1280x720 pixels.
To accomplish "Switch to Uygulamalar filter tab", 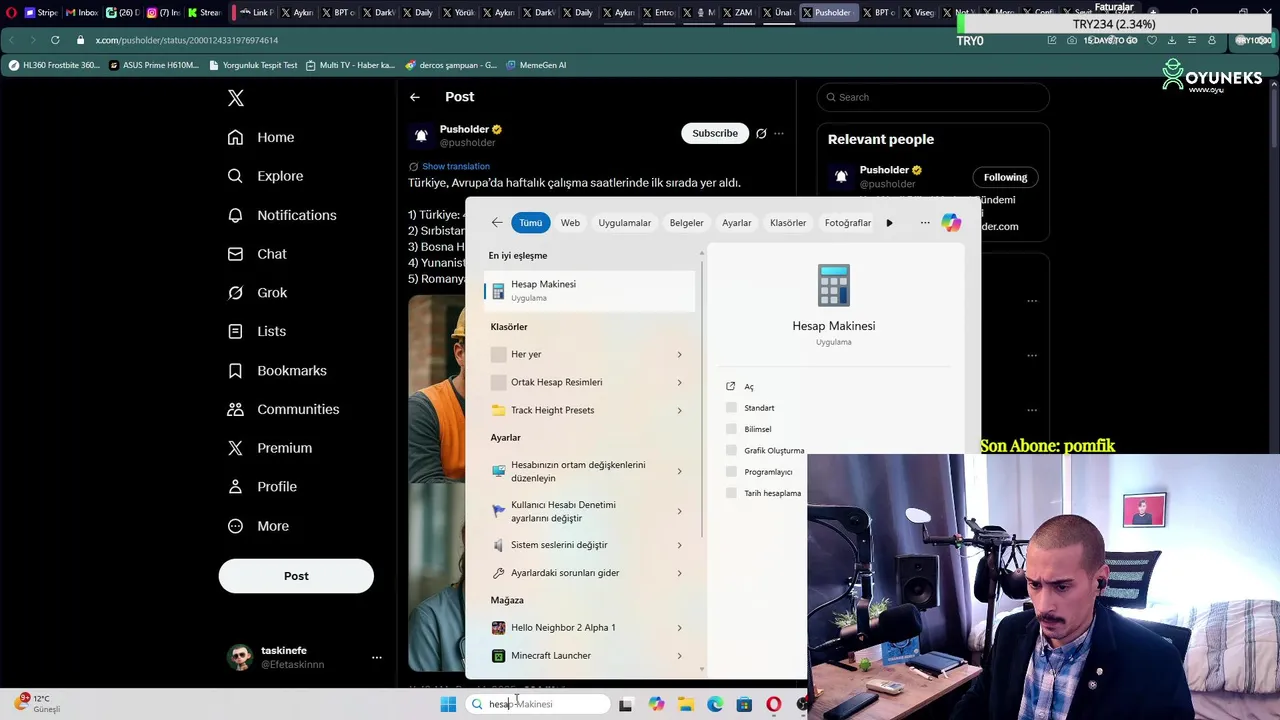I will (x=624, y=223).
